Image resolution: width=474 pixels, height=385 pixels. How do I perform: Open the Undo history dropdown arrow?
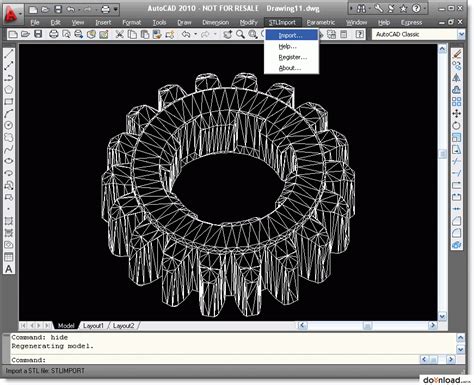pyautogui.click(x=195, y=34)
